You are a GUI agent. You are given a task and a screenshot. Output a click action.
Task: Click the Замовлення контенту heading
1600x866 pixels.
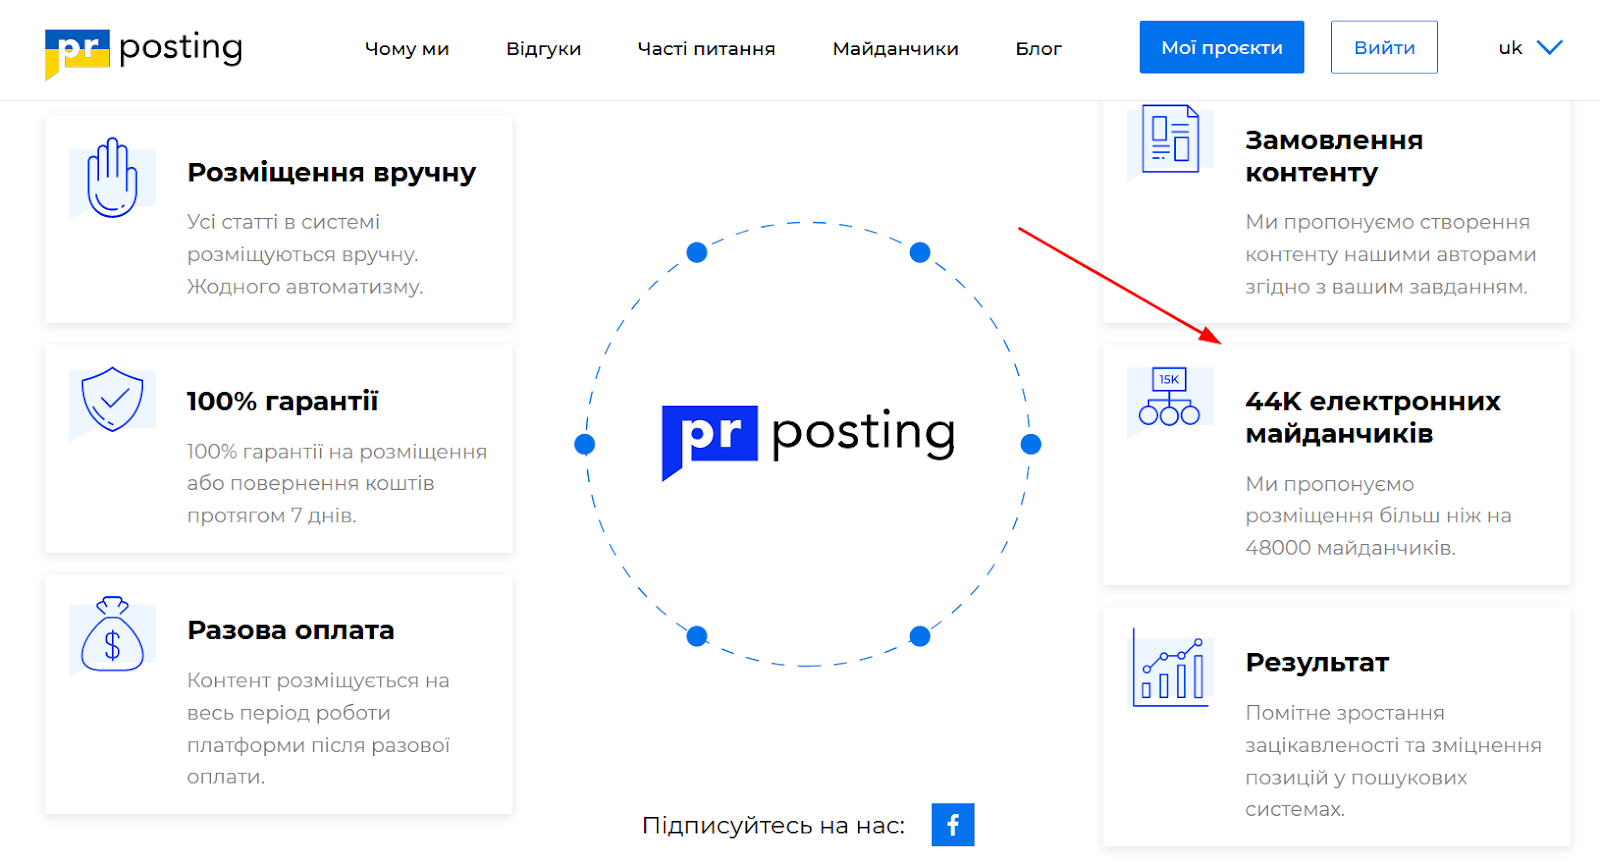(1334, 156)
